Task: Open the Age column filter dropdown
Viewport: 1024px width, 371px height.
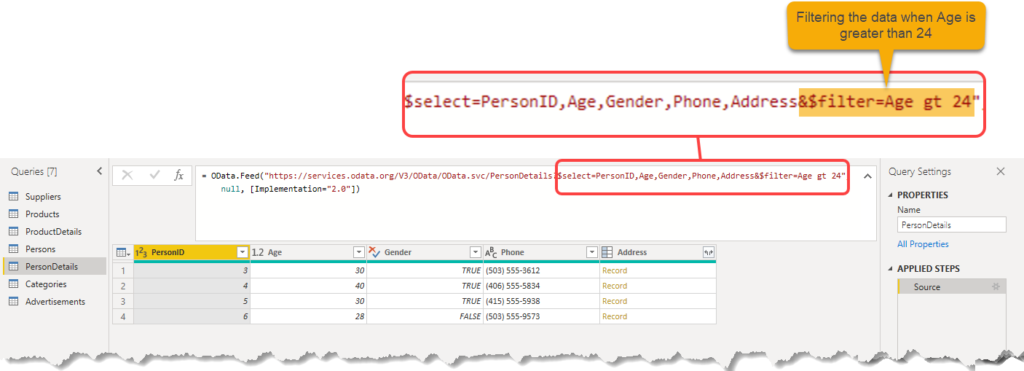Action: click(359, 252)
